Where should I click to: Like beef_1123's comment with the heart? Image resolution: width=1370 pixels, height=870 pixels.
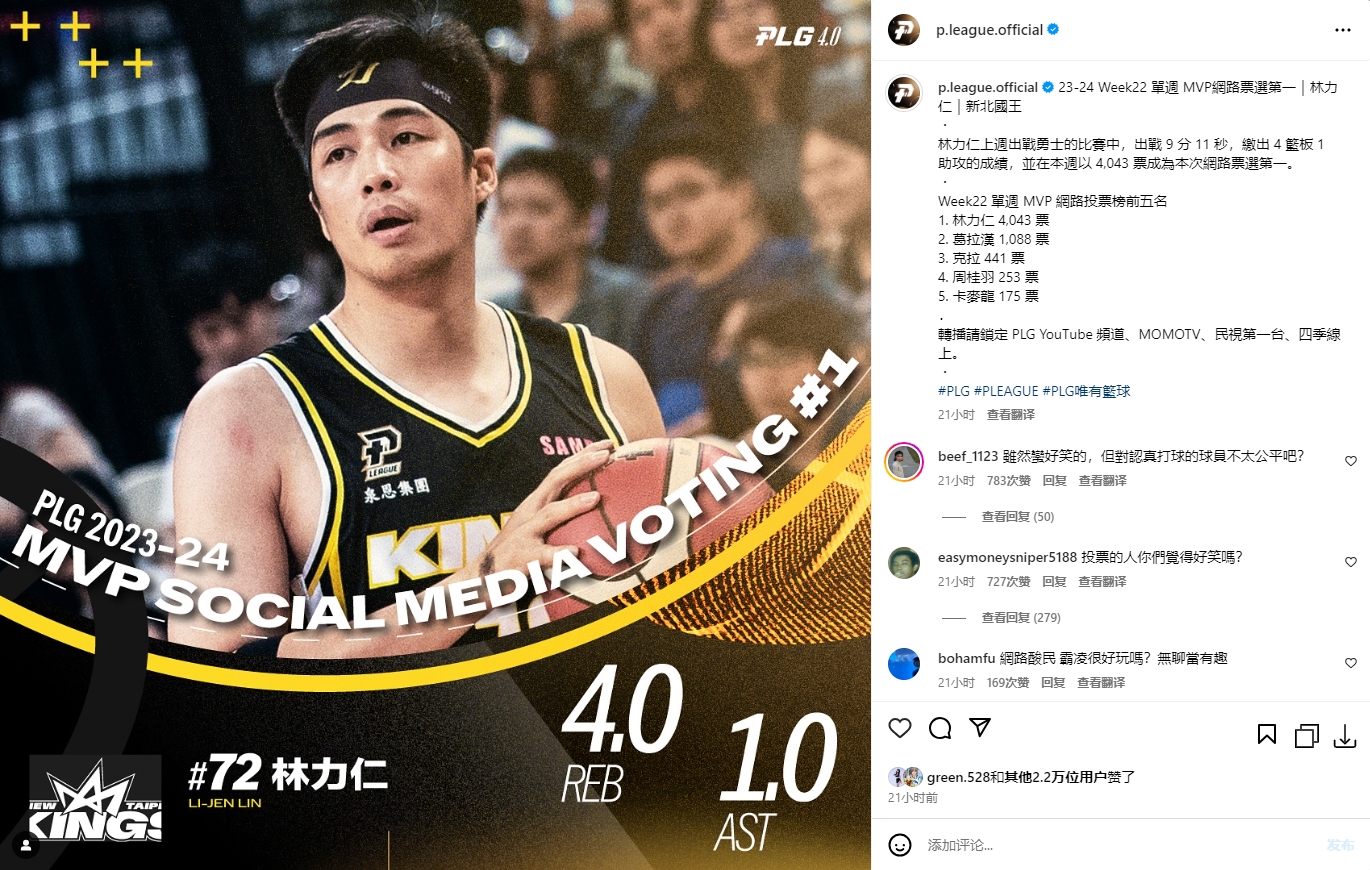click(1351, 461)
